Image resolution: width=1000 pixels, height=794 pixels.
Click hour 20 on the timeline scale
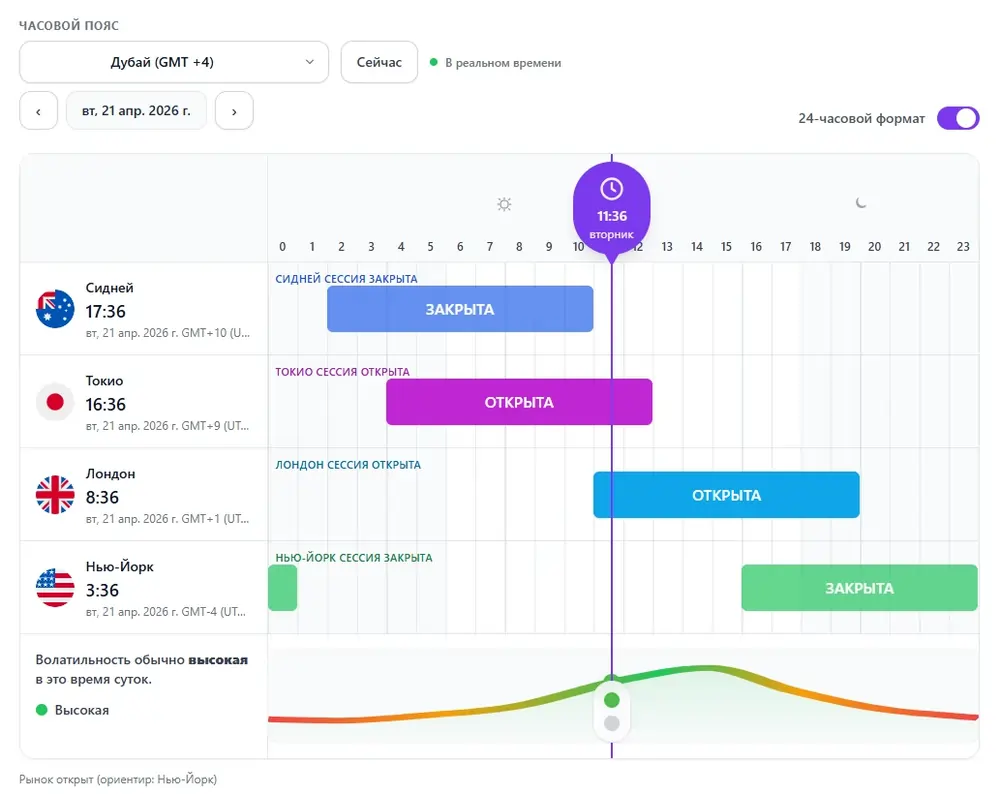click(x=874, y=247)
